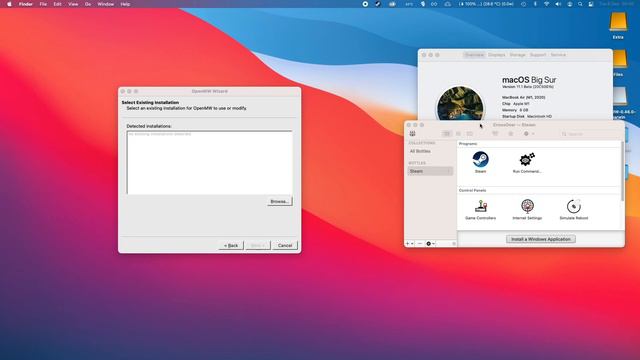Click the Steam icon in the menu bar
Viewport: 640px width, 360px height.
pos(378,4)
